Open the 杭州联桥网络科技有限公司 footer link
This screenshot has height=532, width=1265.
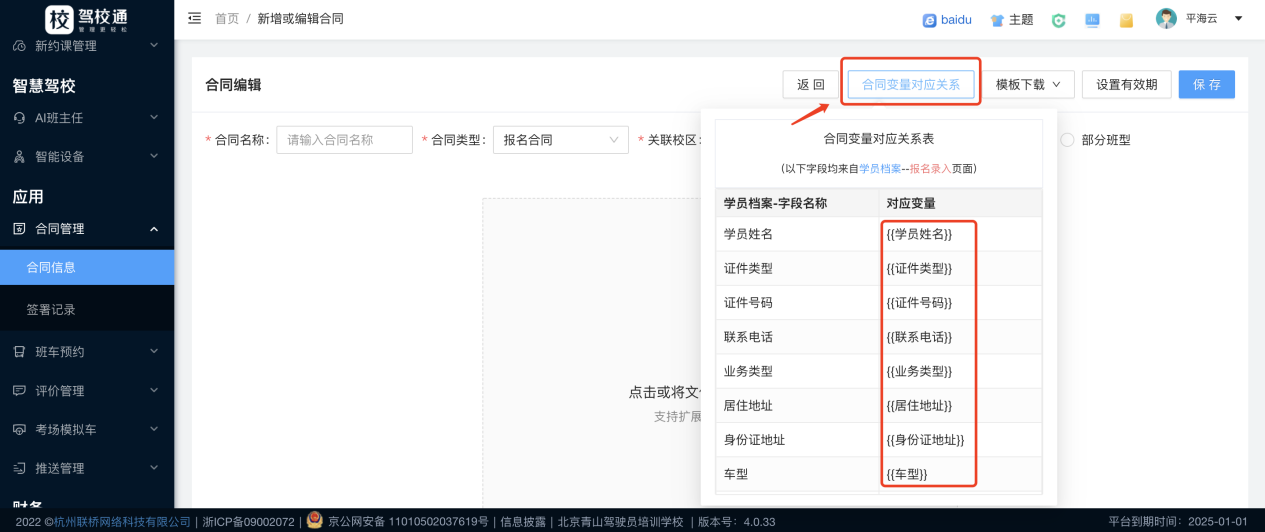coord(122,522)
